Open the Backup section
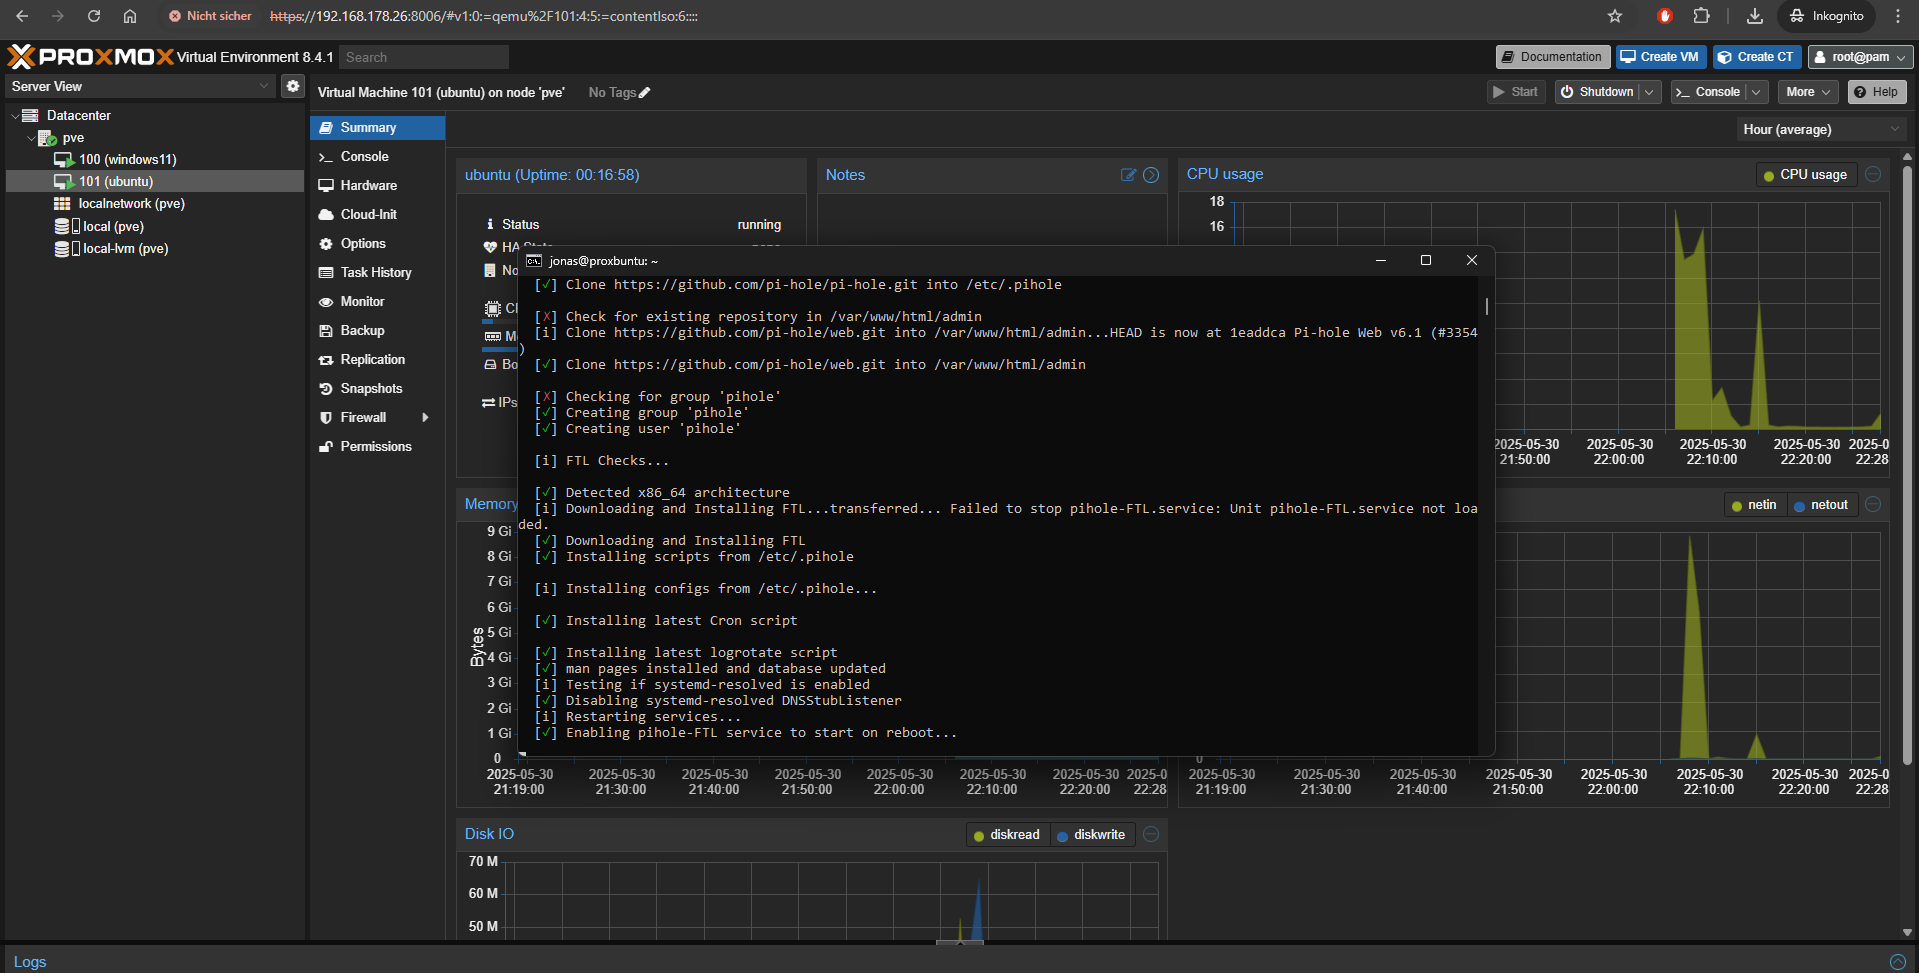Screen dimensions: 1919x973 pos(378,331)
